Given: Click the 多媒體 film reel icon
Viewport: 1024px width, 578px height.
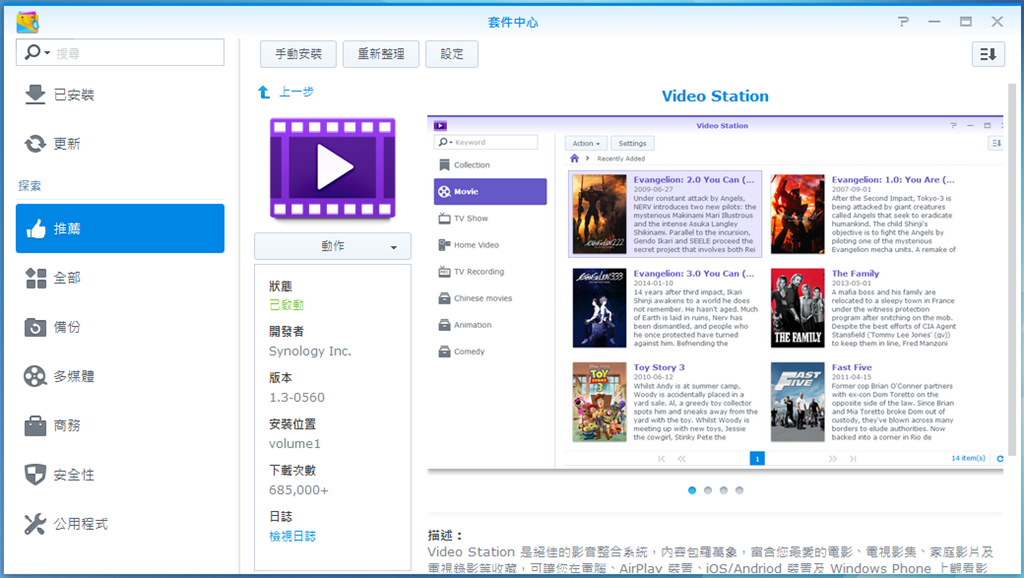Looking at the screenshot, I should pyautogui.click(x=35, y=376).
